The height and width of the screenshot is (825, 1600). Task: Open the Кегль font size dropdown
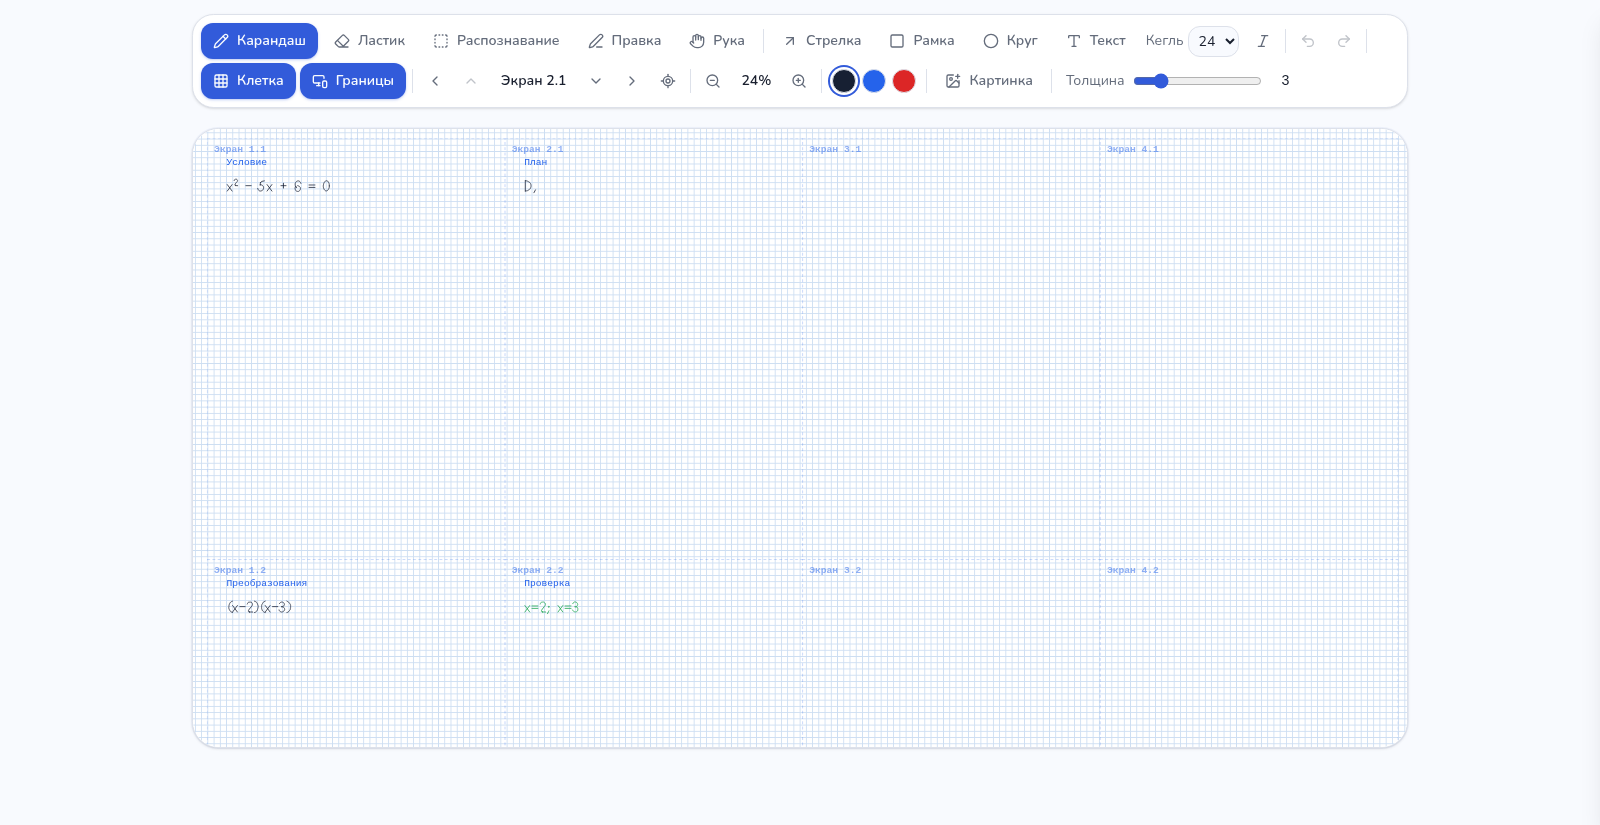[1214, 41]
